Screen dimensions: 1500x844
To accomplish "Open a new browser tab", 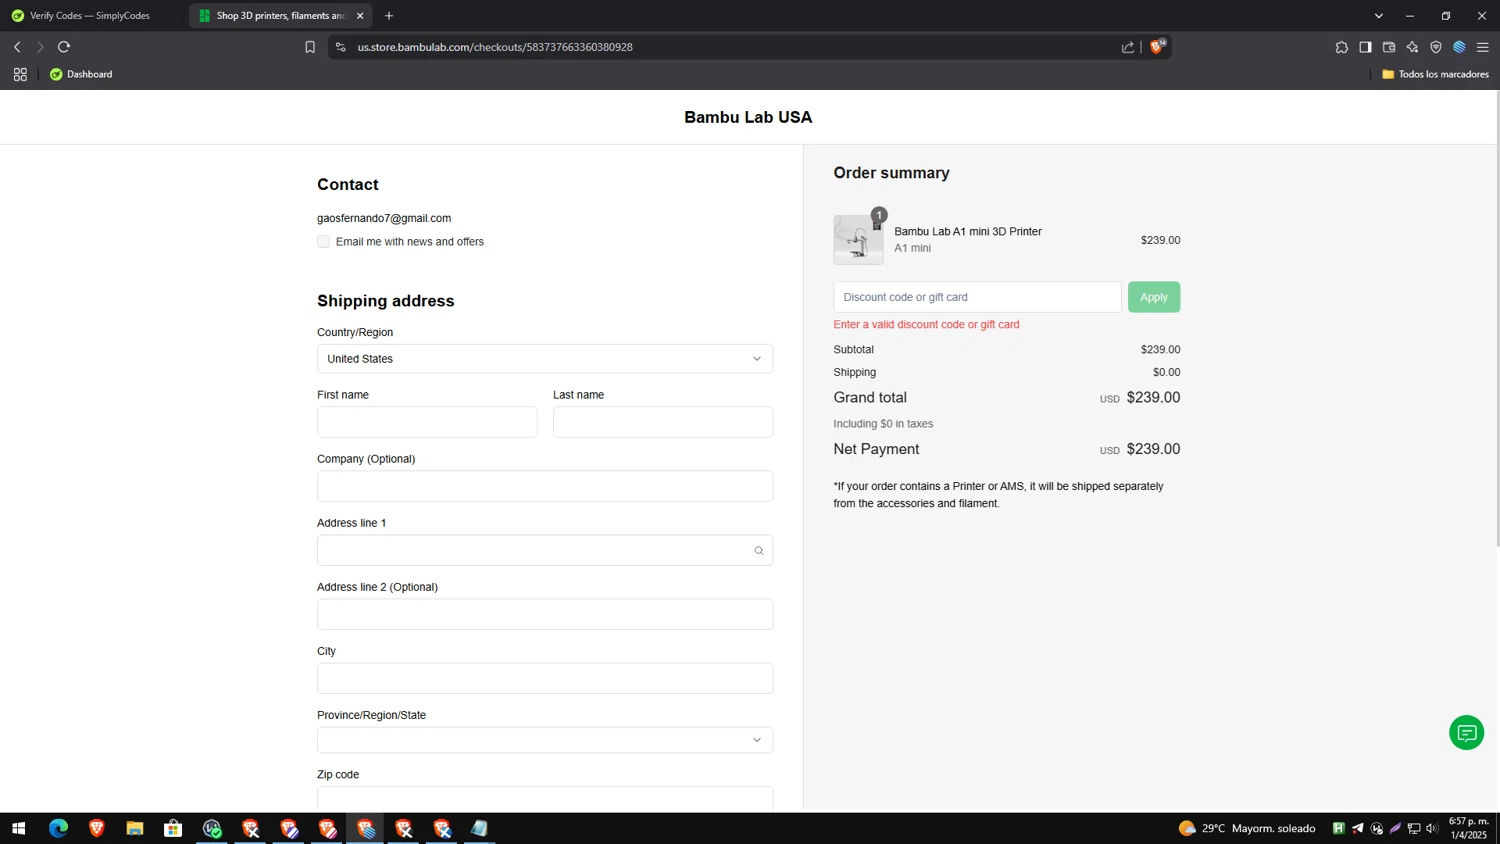I will 389,16.
